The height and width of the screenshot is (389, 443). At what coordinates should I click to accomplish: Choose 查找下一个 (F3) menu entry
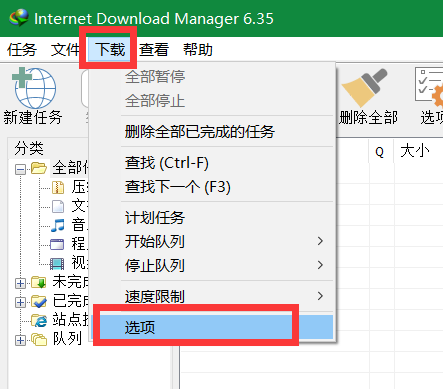point(213,187)
